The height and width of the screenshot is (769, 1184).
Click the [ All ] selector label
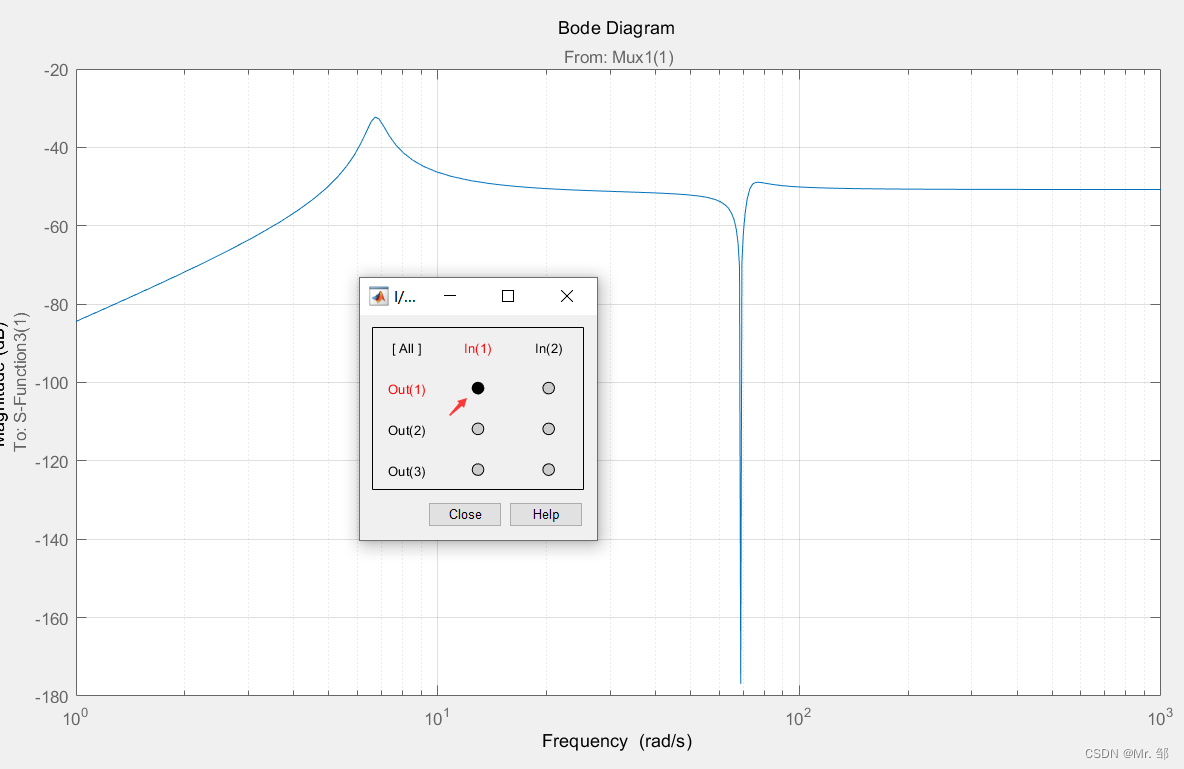(x=406, y=348)
